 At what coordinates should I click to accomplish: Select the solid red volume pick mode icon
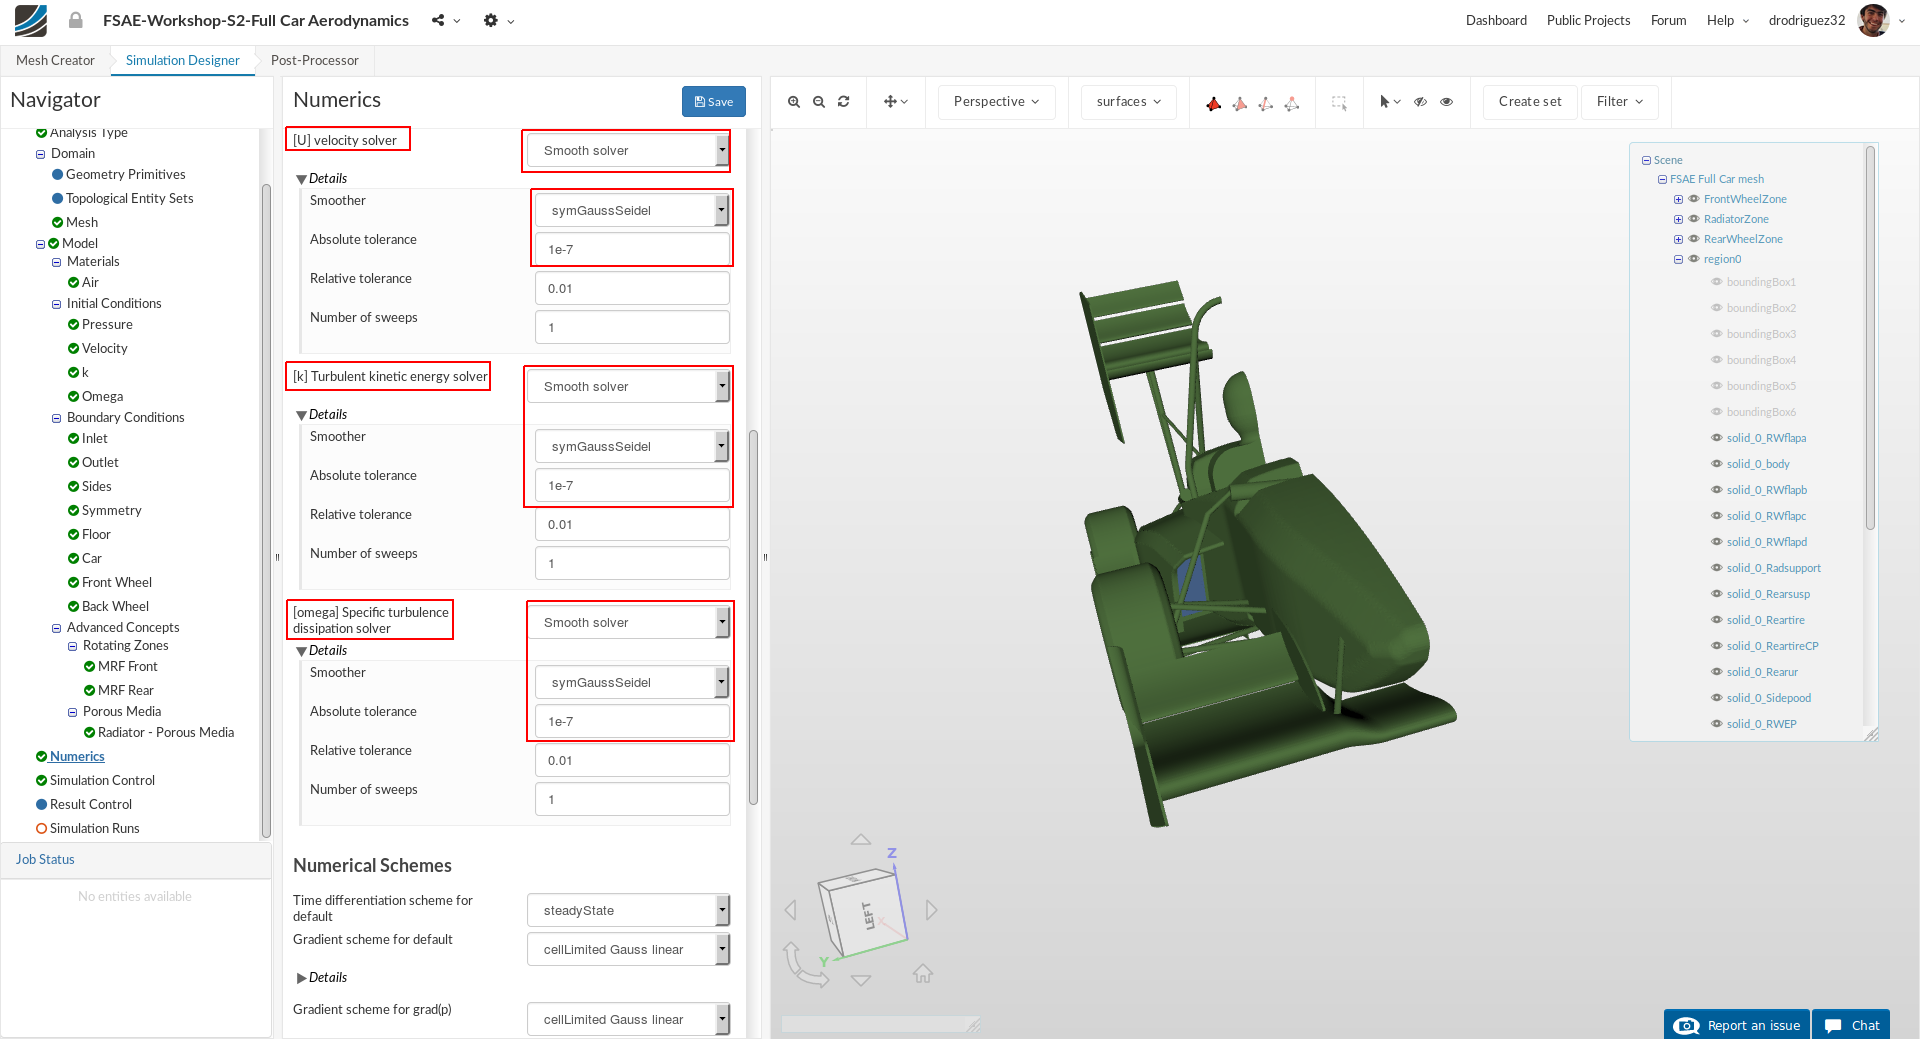coord(1213,103)
